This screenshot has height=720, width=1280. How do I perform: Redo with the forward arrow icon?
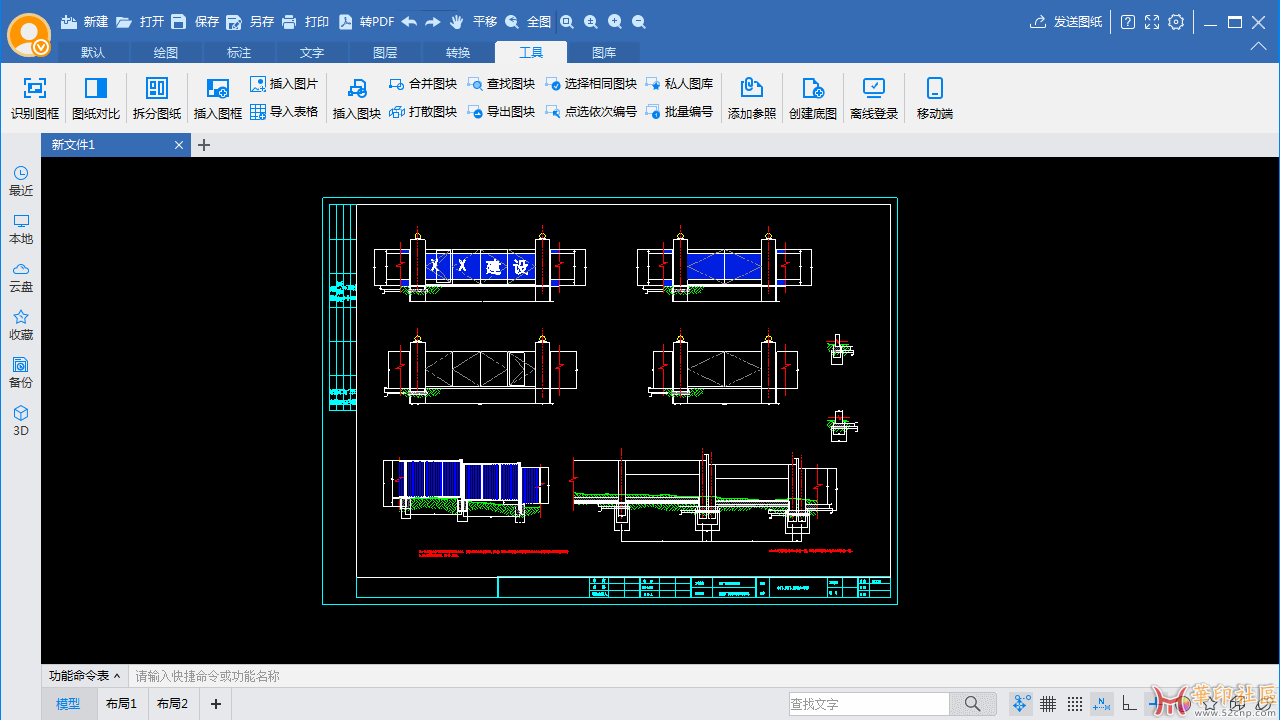click(x=433, y=21)
